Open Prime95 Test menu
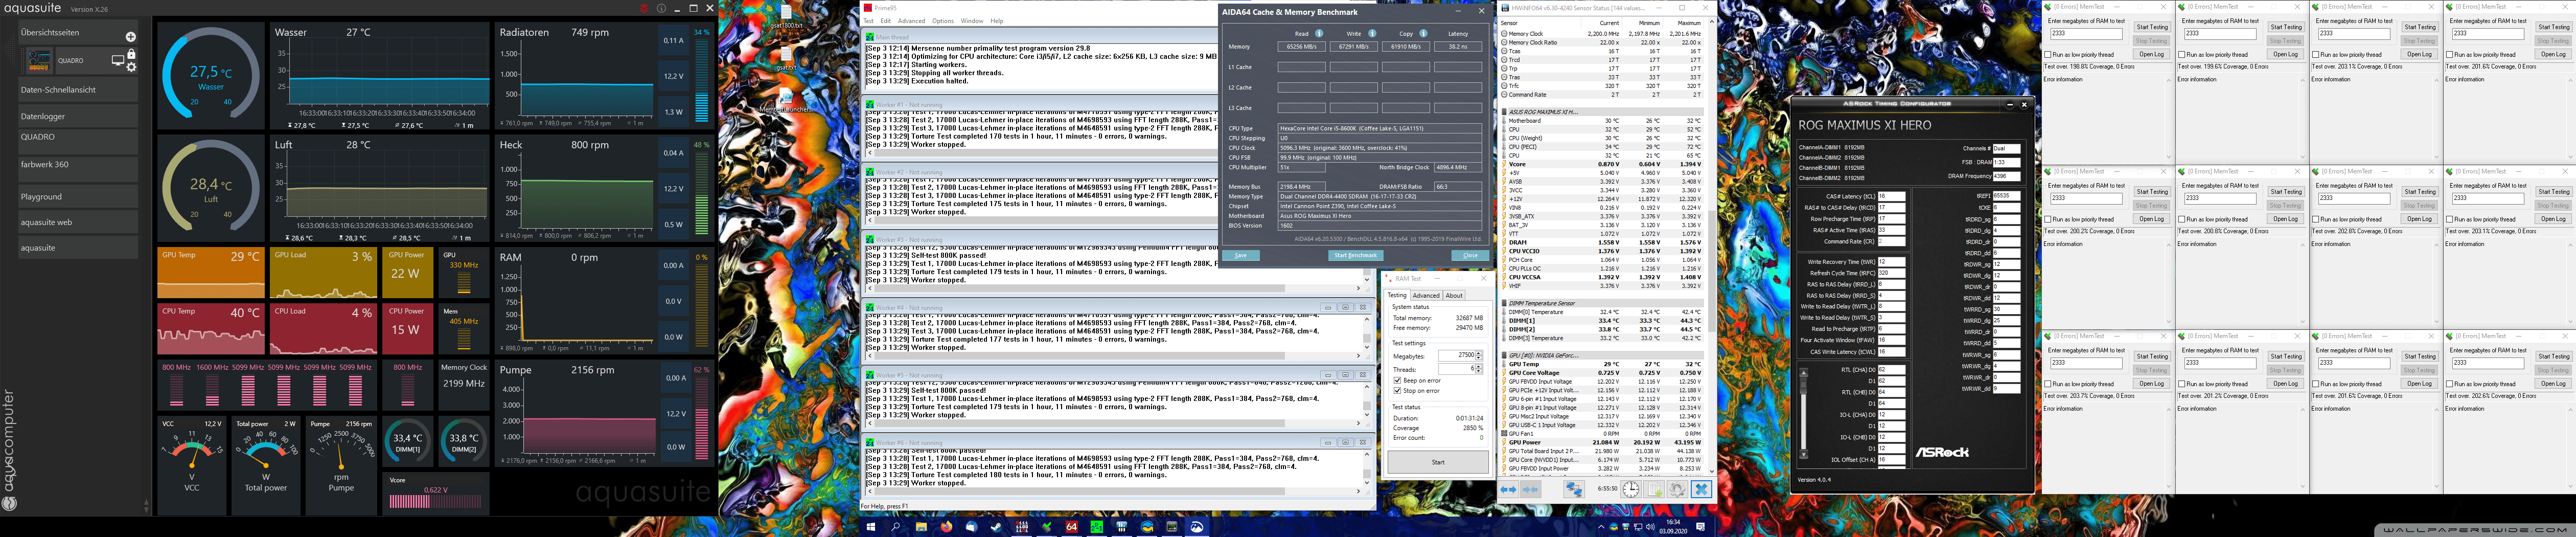The image size is (2576, 537). (869, 21)
